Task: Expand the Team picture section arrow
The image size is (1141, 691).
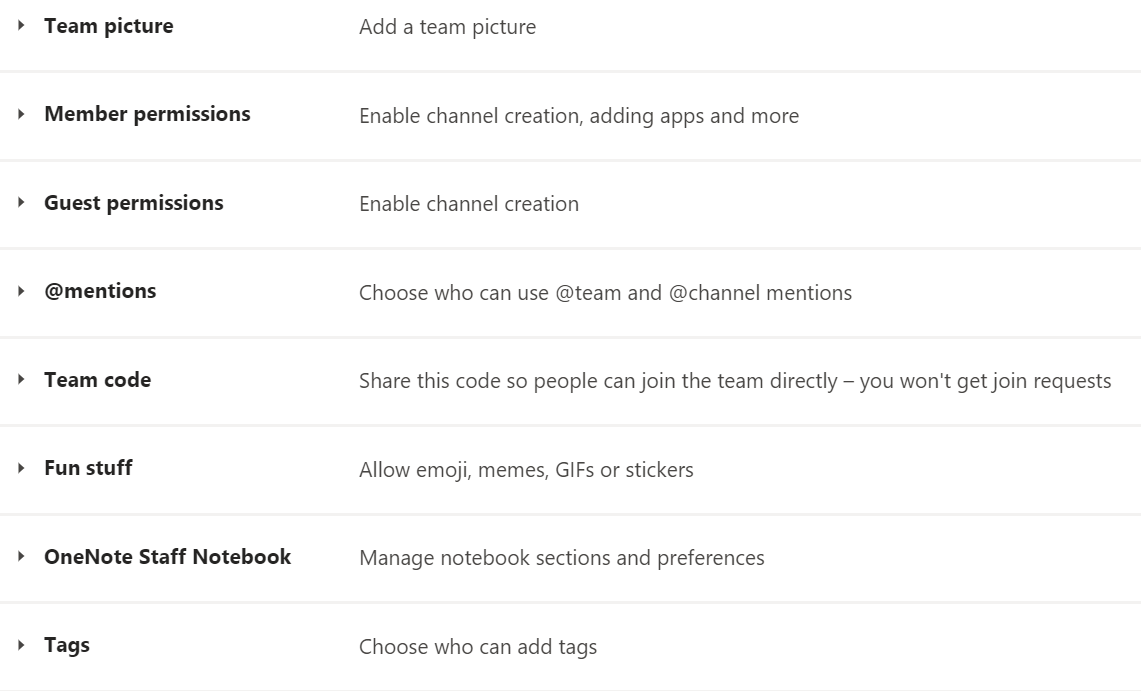Action: [x=21, y=27]
